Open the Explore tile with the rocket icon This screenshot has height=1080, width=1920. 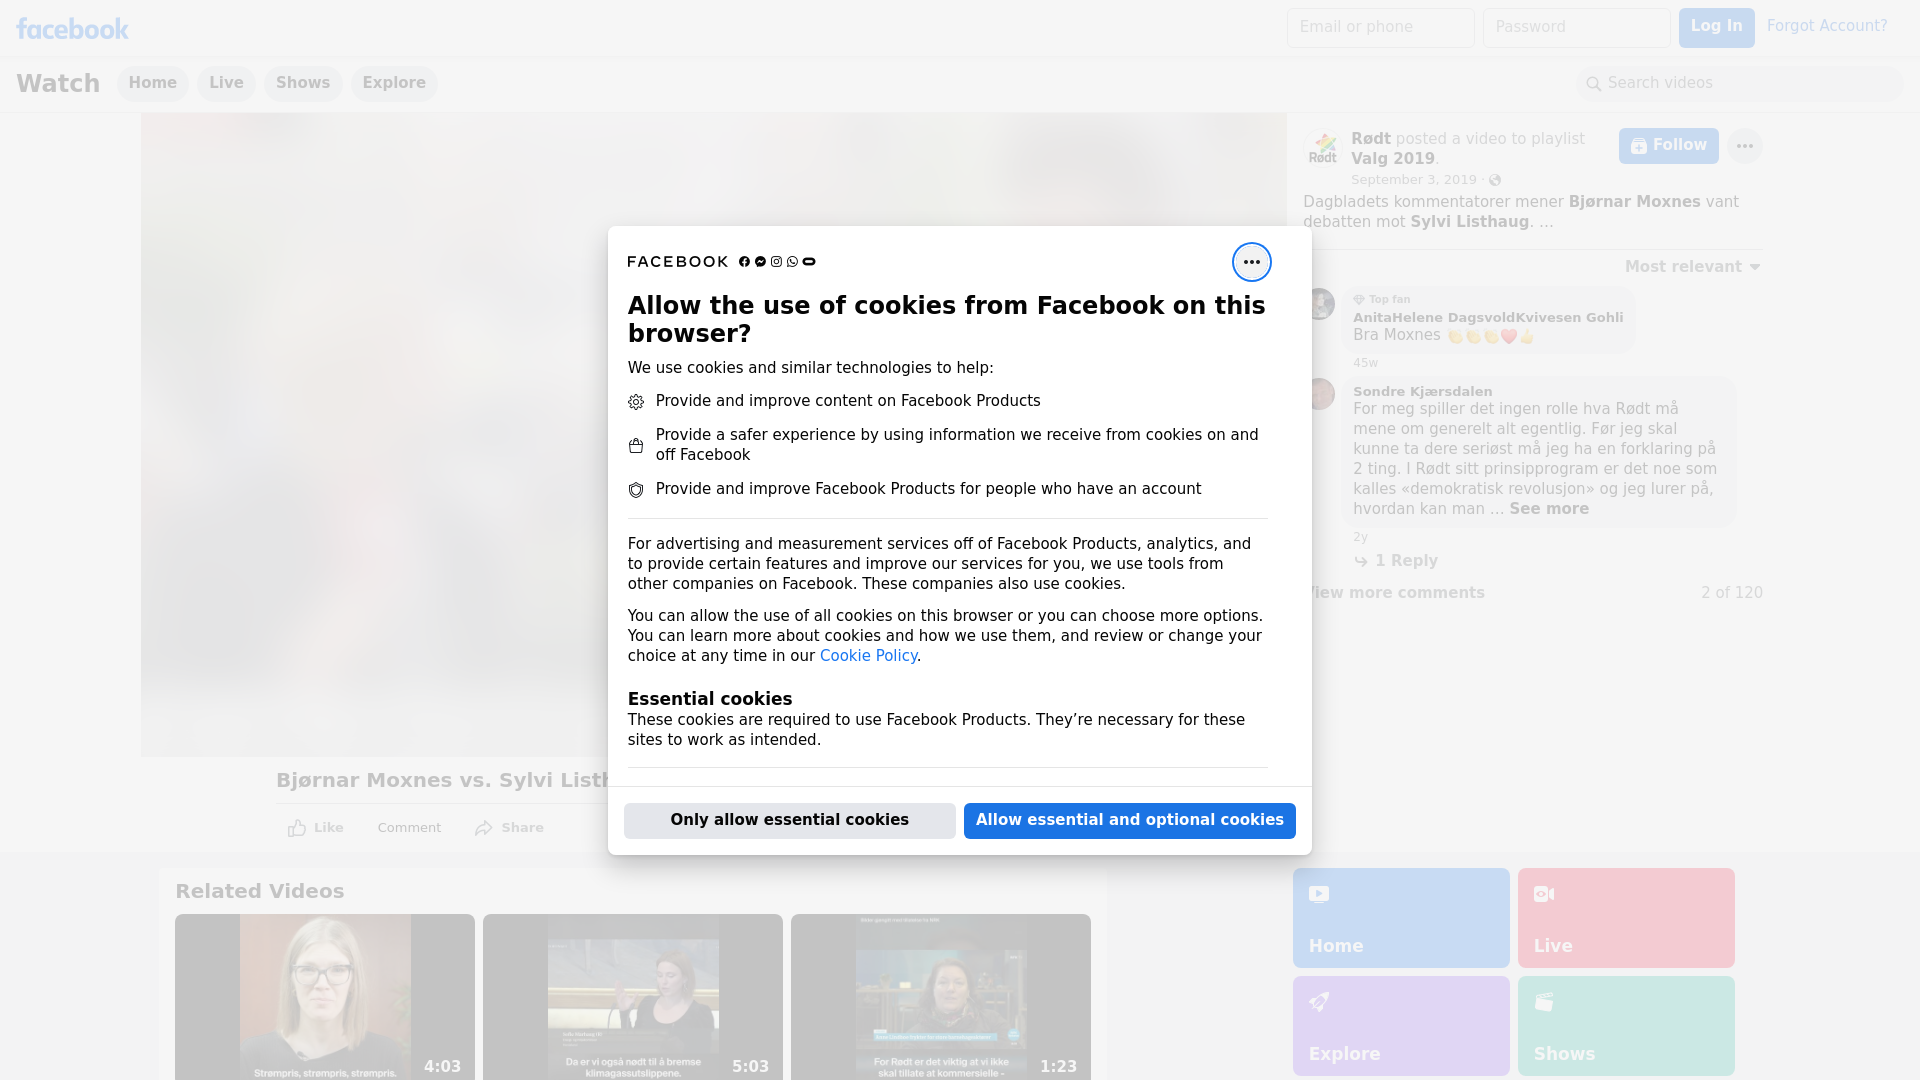pyautogui.click(x=1401, y=1026)
